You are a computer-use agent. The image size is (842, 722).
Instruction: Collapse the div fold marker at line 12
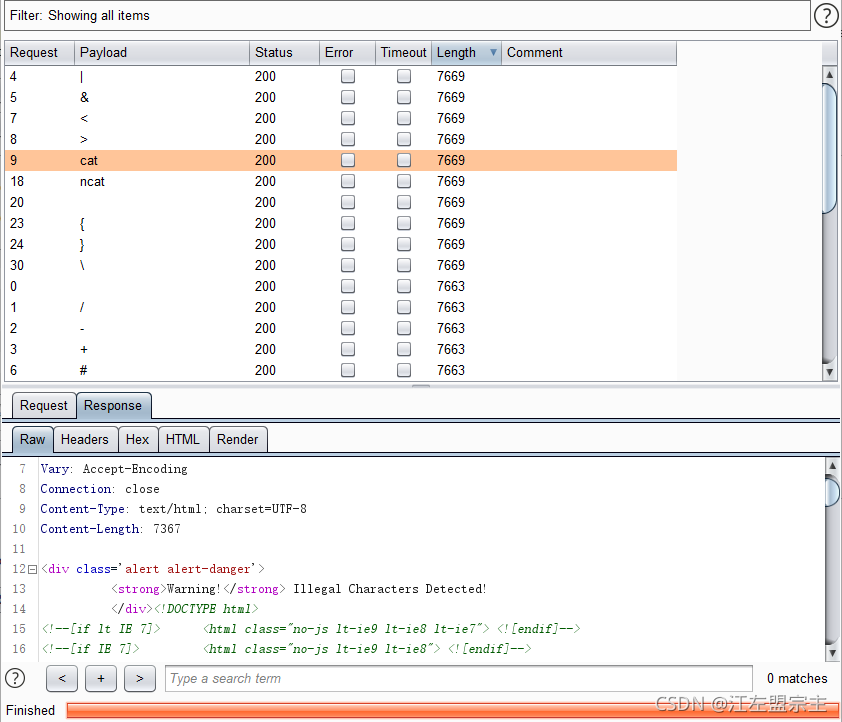[32, 570]
